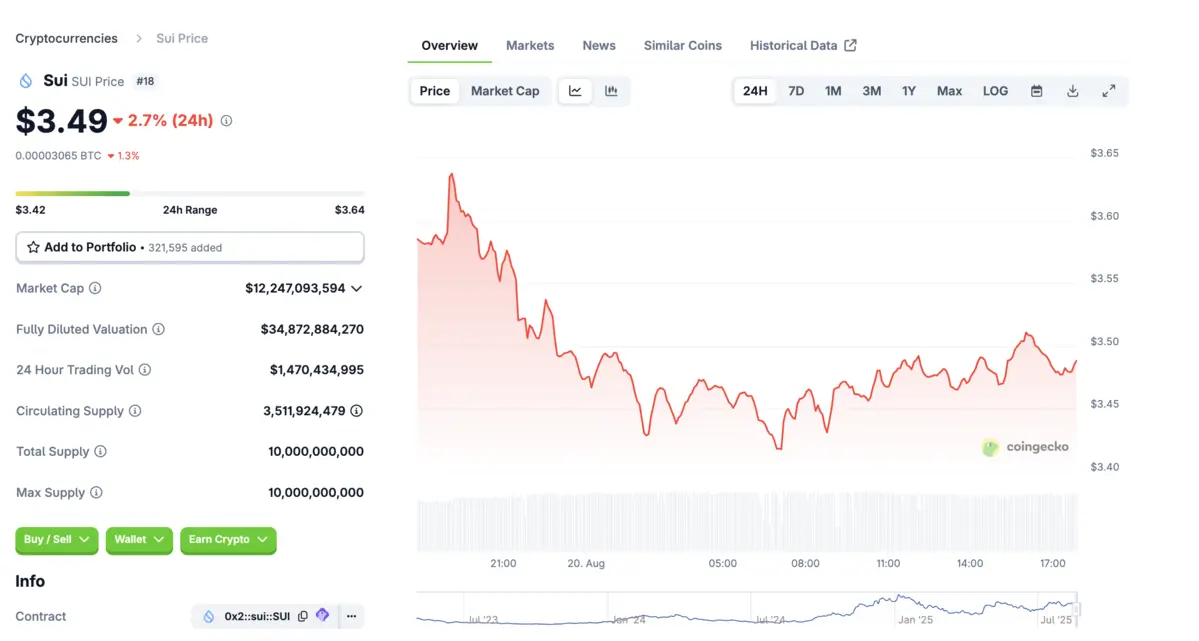Click Add to Portfolio button
The image size is (1199, 641).
click(x=190, y=247)
